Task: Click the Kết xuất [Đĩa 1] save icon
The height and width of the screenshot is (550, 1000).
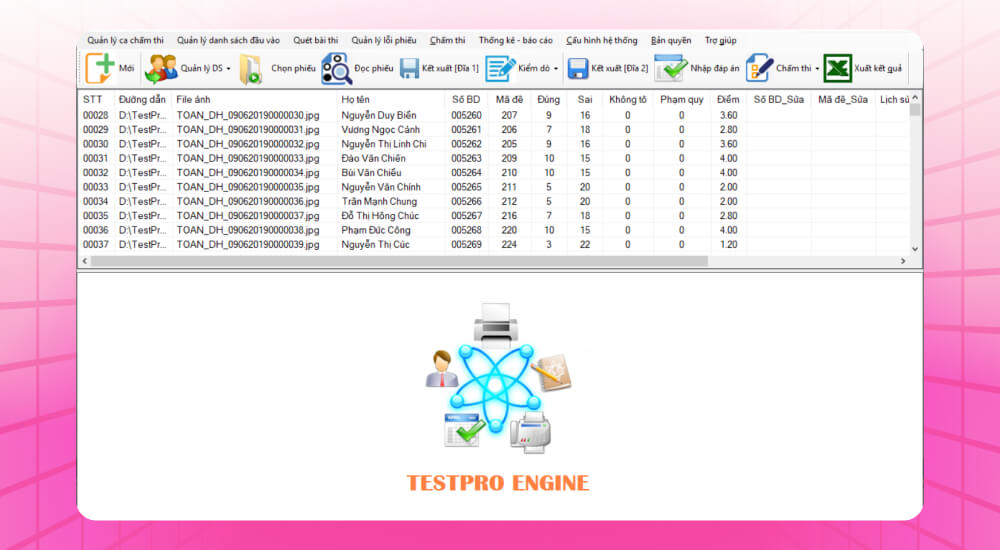Action: pyautogui.click(x=409, y=68)
